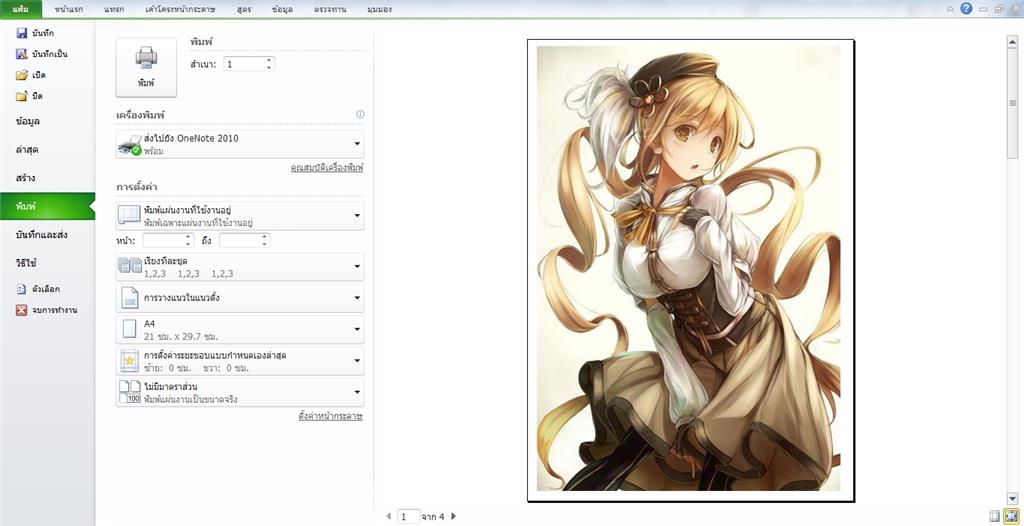Go to next preview page arrow
Viewport: 1024px width, 526px height.
[454, 516]
